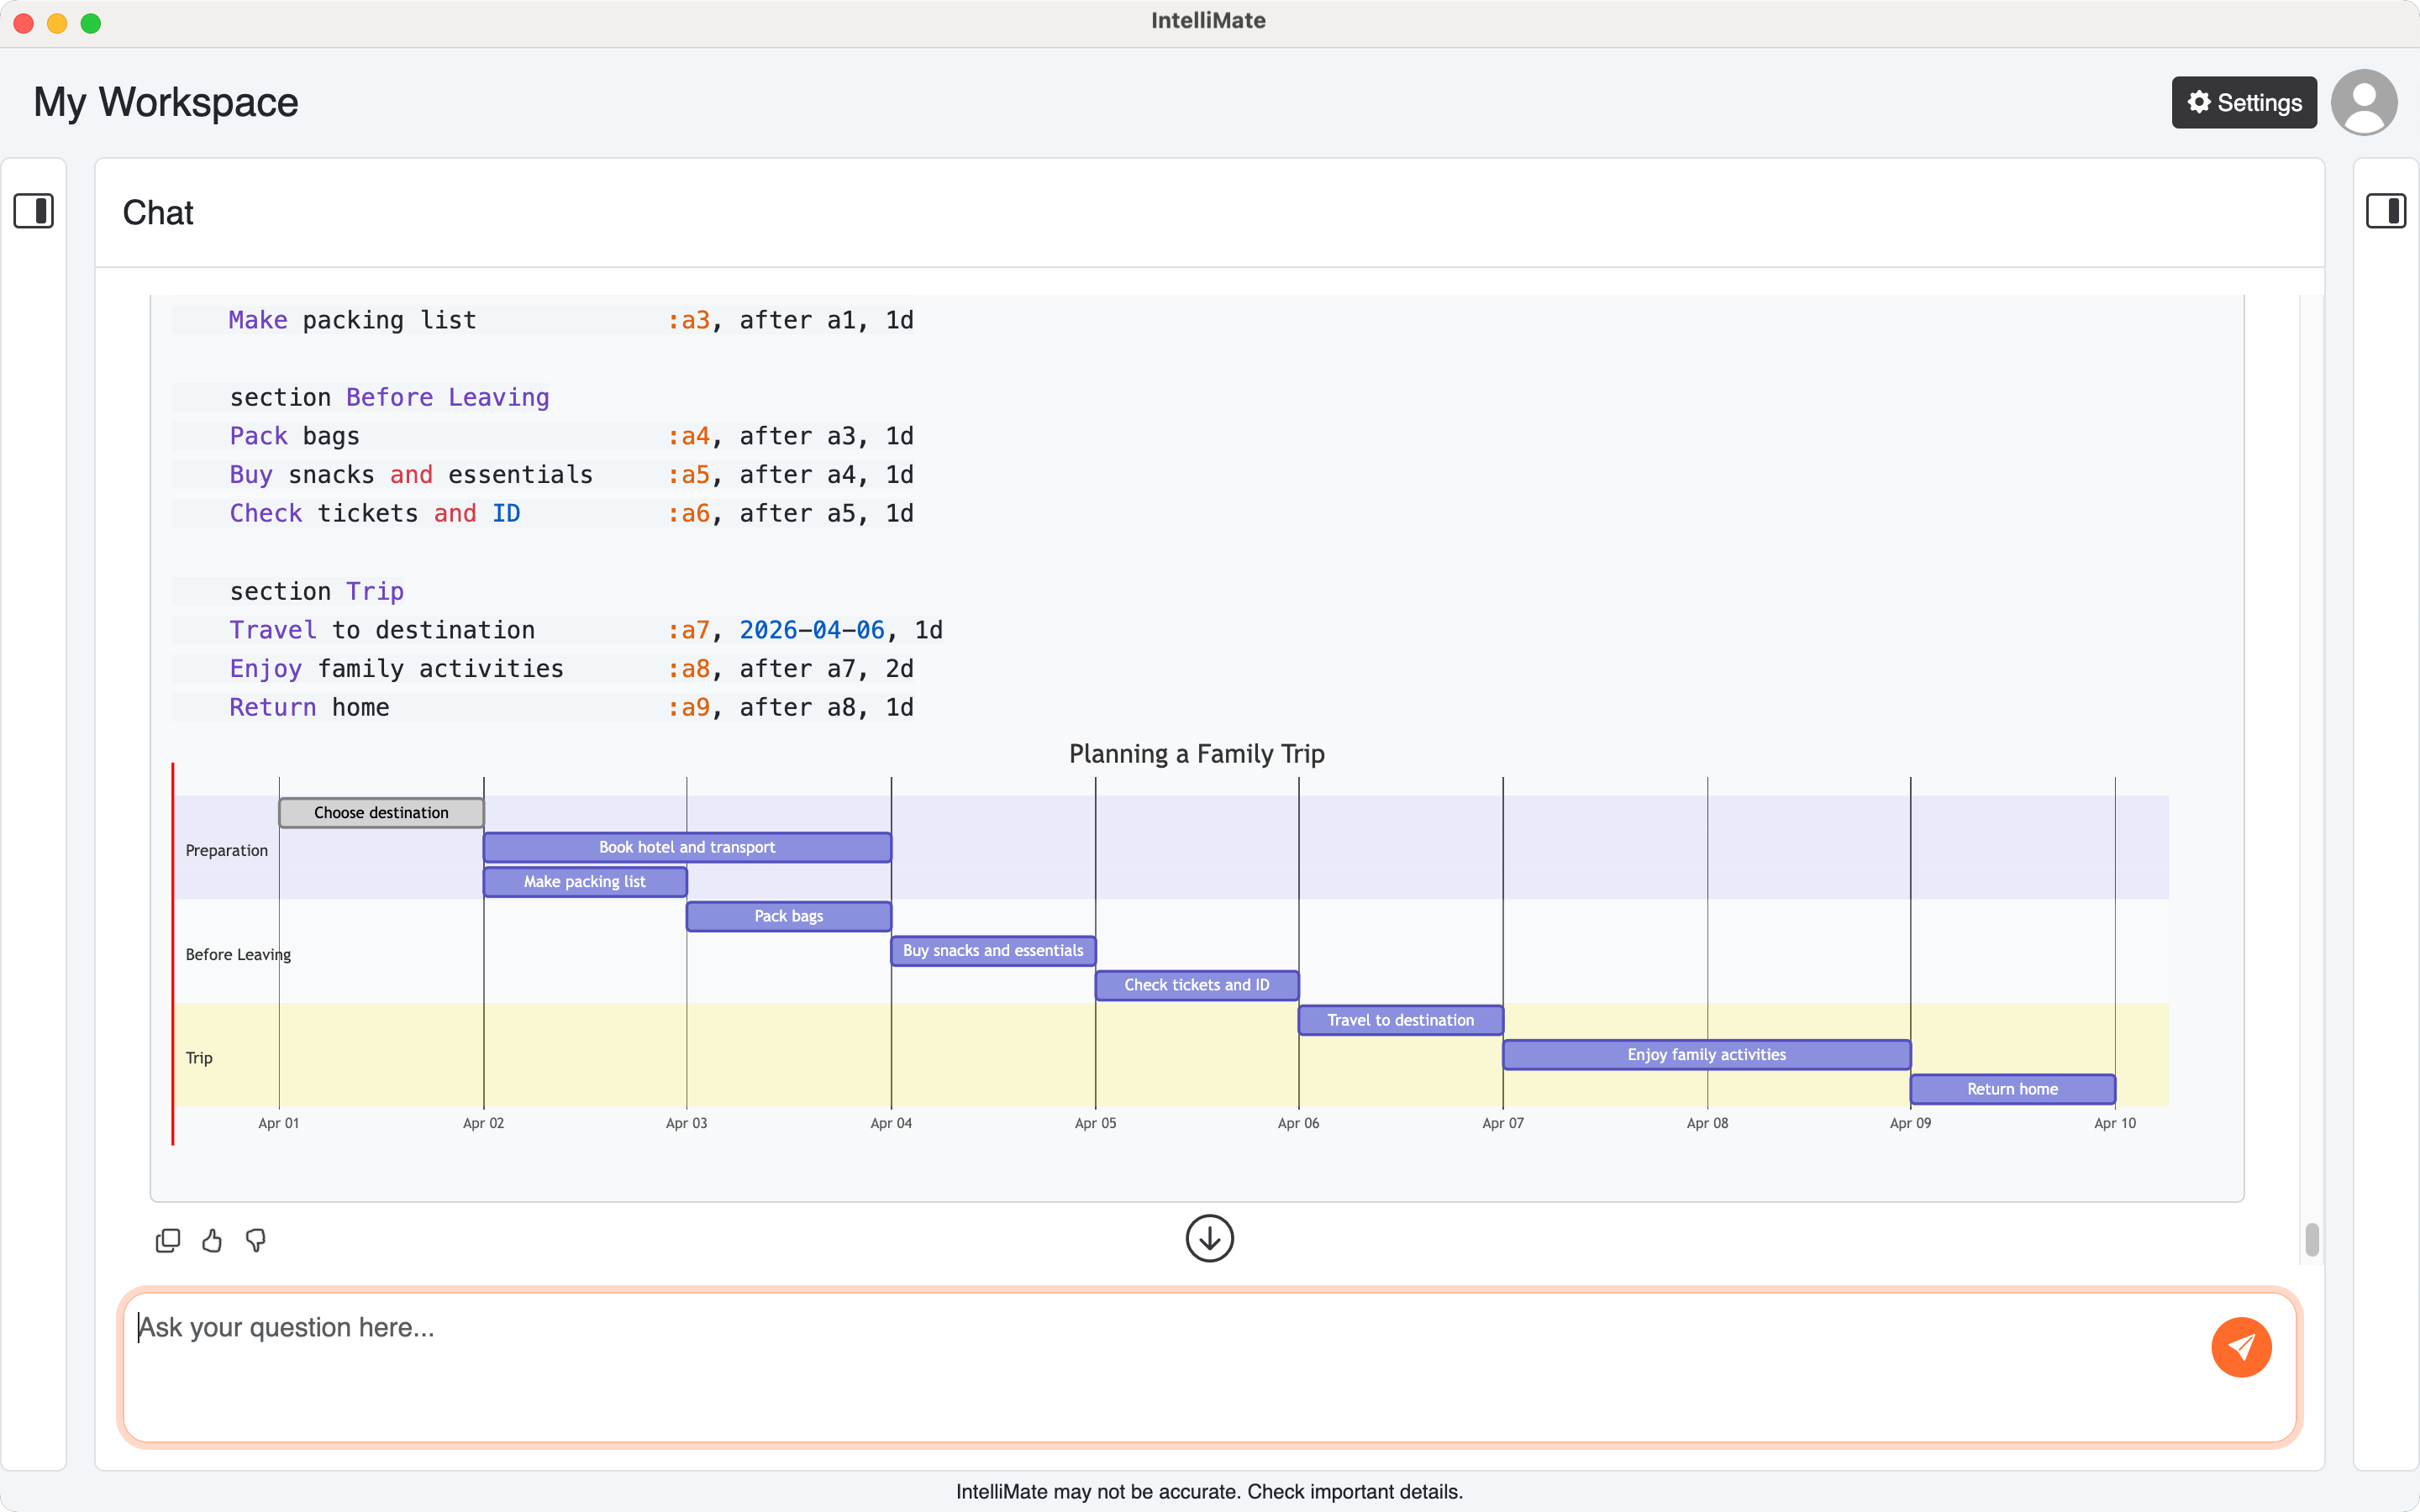This screenshot has width=2420, height=1512.
Task: Click the Return home bar on the Gantt chart
Action: click(x=2012, y=1089)
